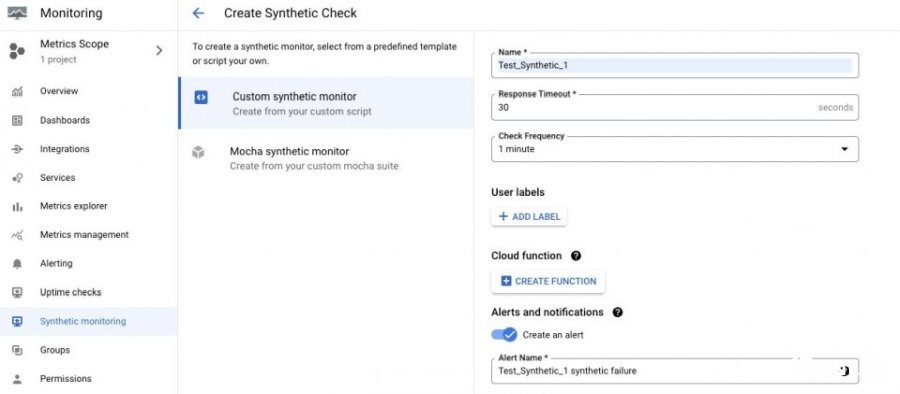Click the ADD LABEL button
This screenshot has height=394, width=900.
tap(529, 217)
